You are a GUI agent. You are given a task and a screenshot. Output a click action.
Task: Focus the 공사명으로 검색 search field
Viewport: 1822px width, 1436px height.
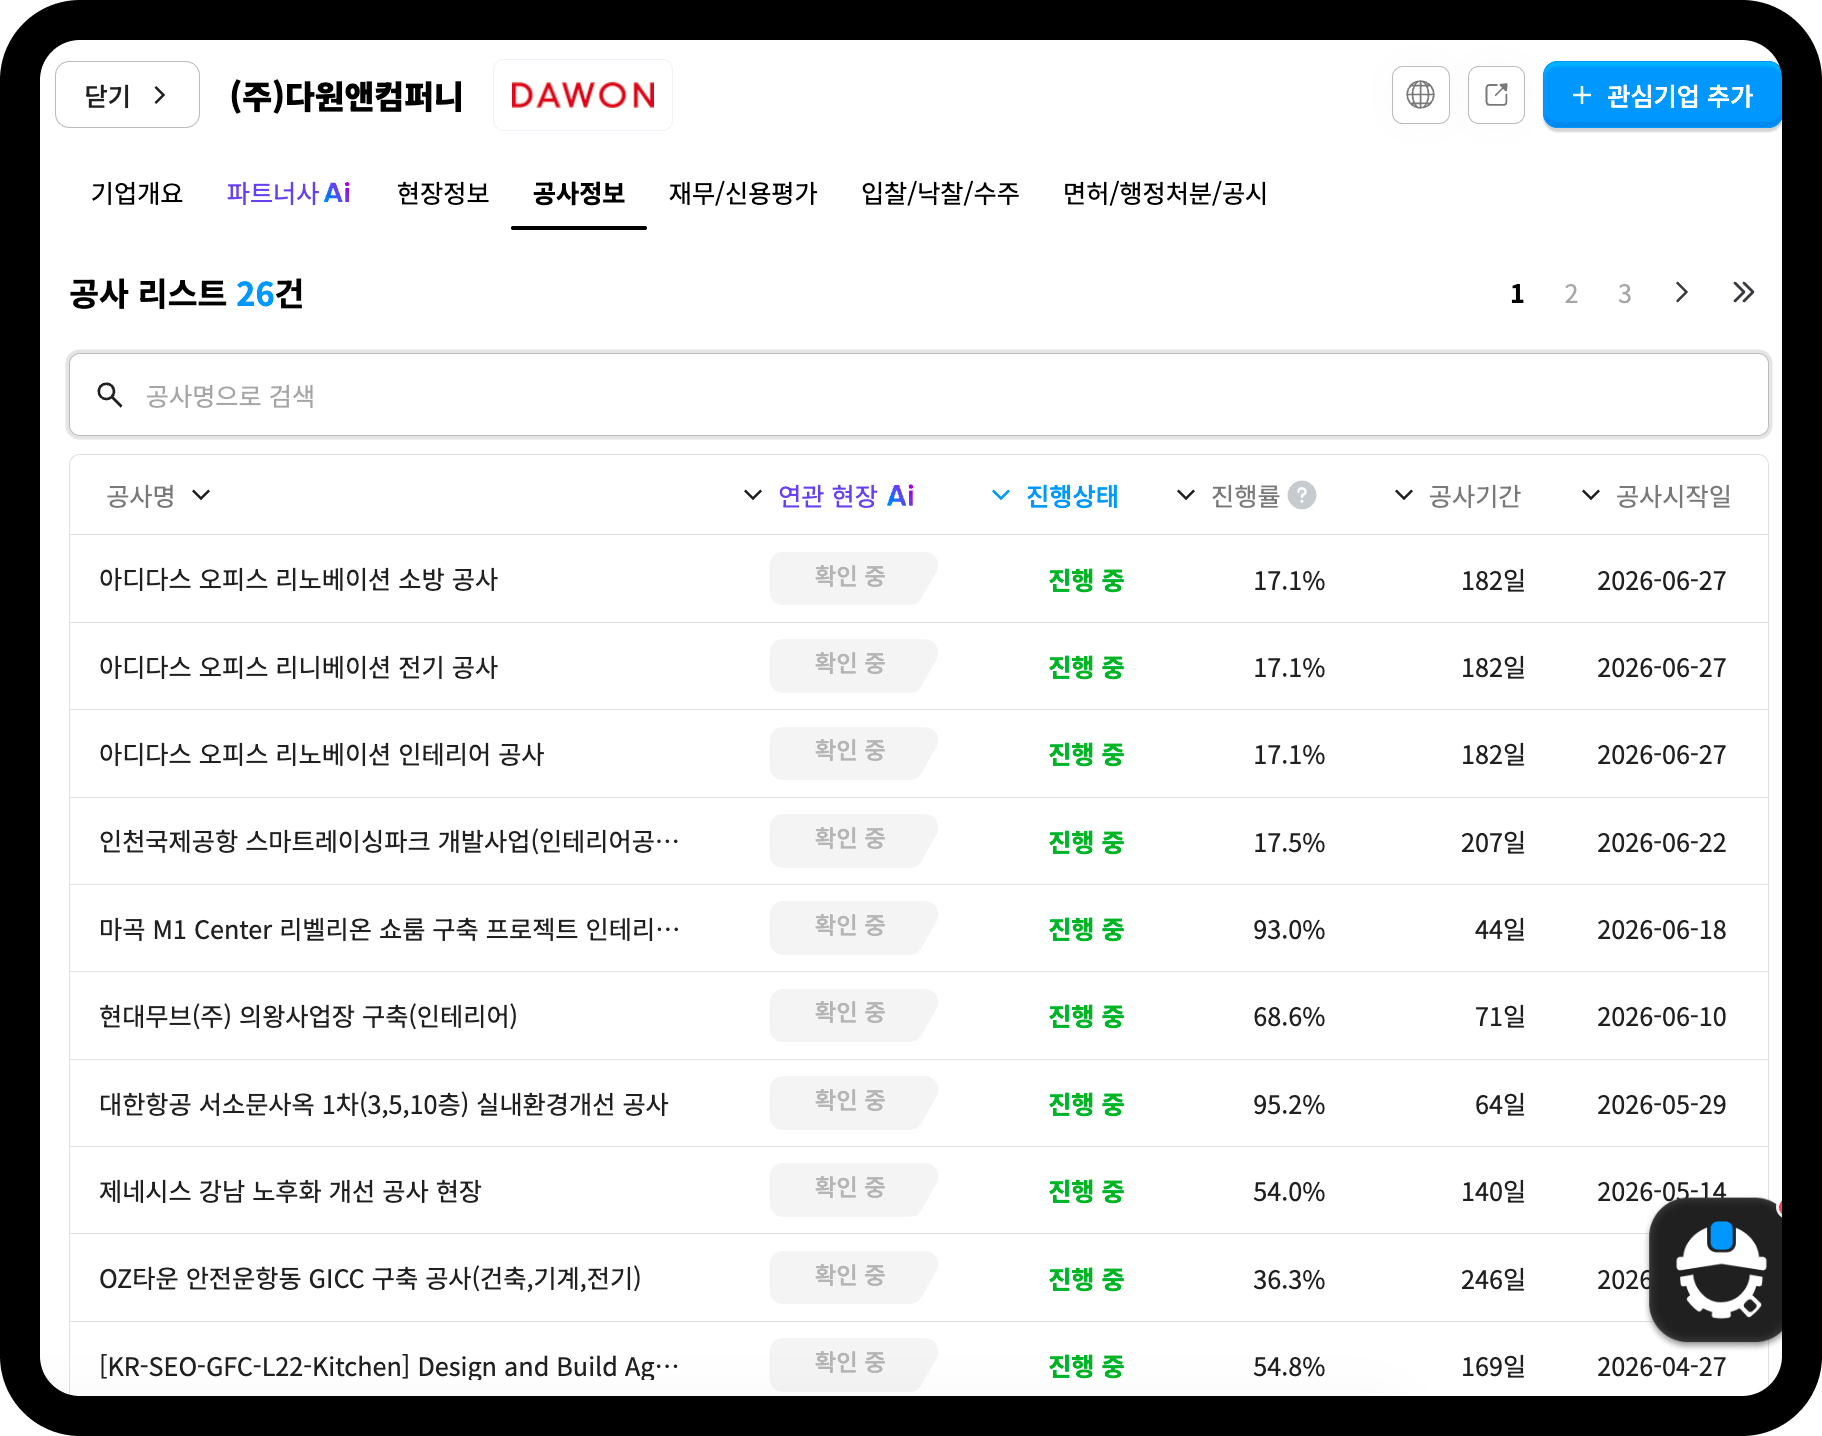tap(919, 395)
